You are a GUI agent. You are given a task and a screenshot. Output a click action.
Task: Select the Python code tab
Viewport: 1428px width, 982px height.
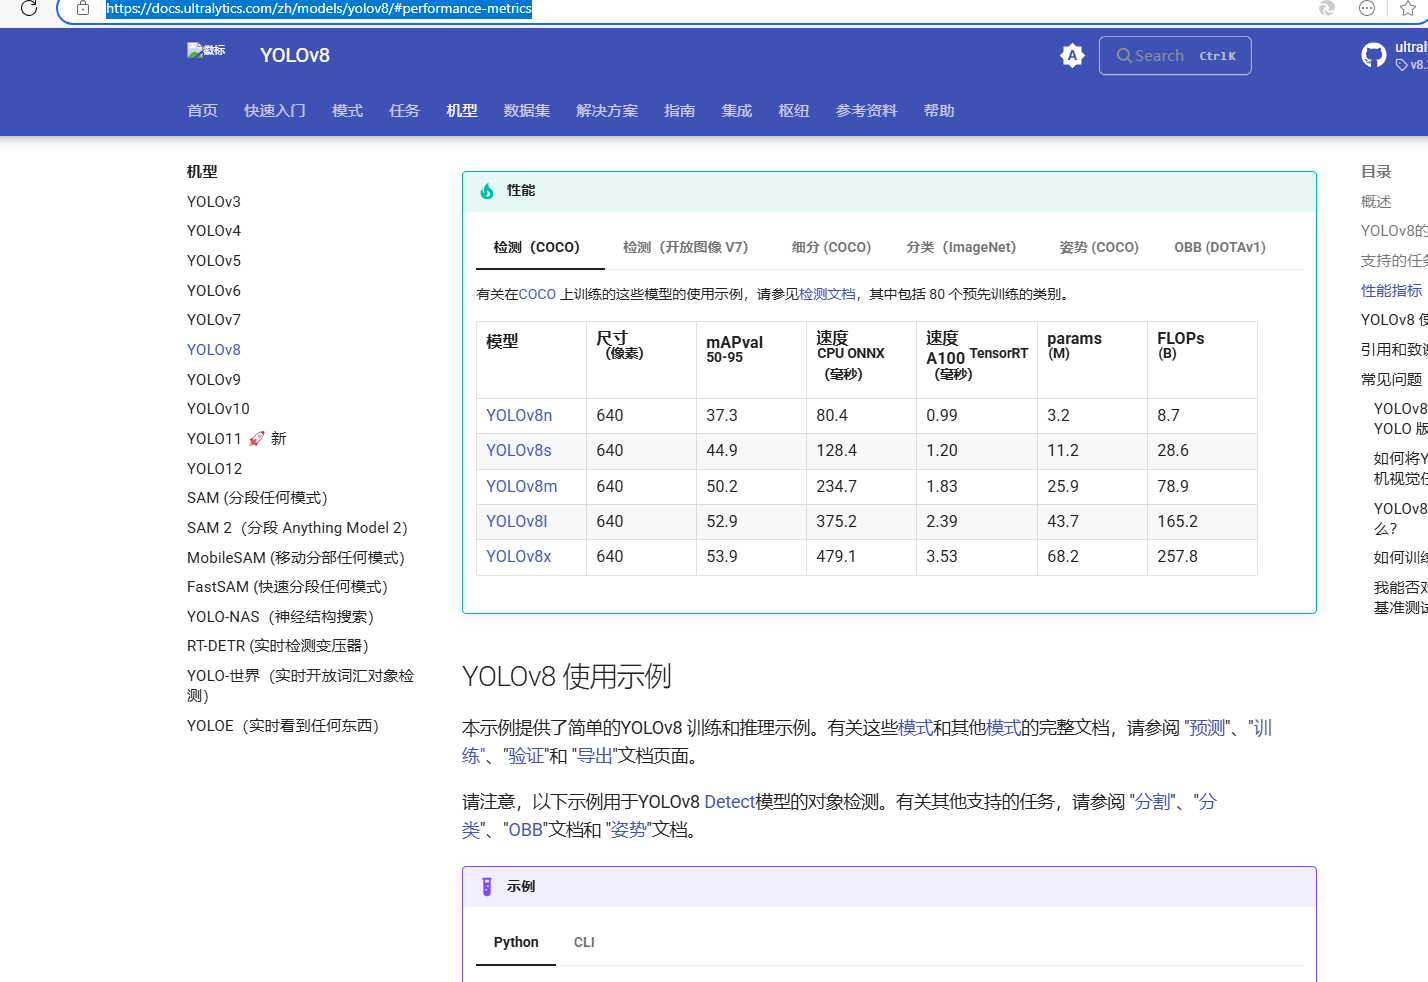516,942
